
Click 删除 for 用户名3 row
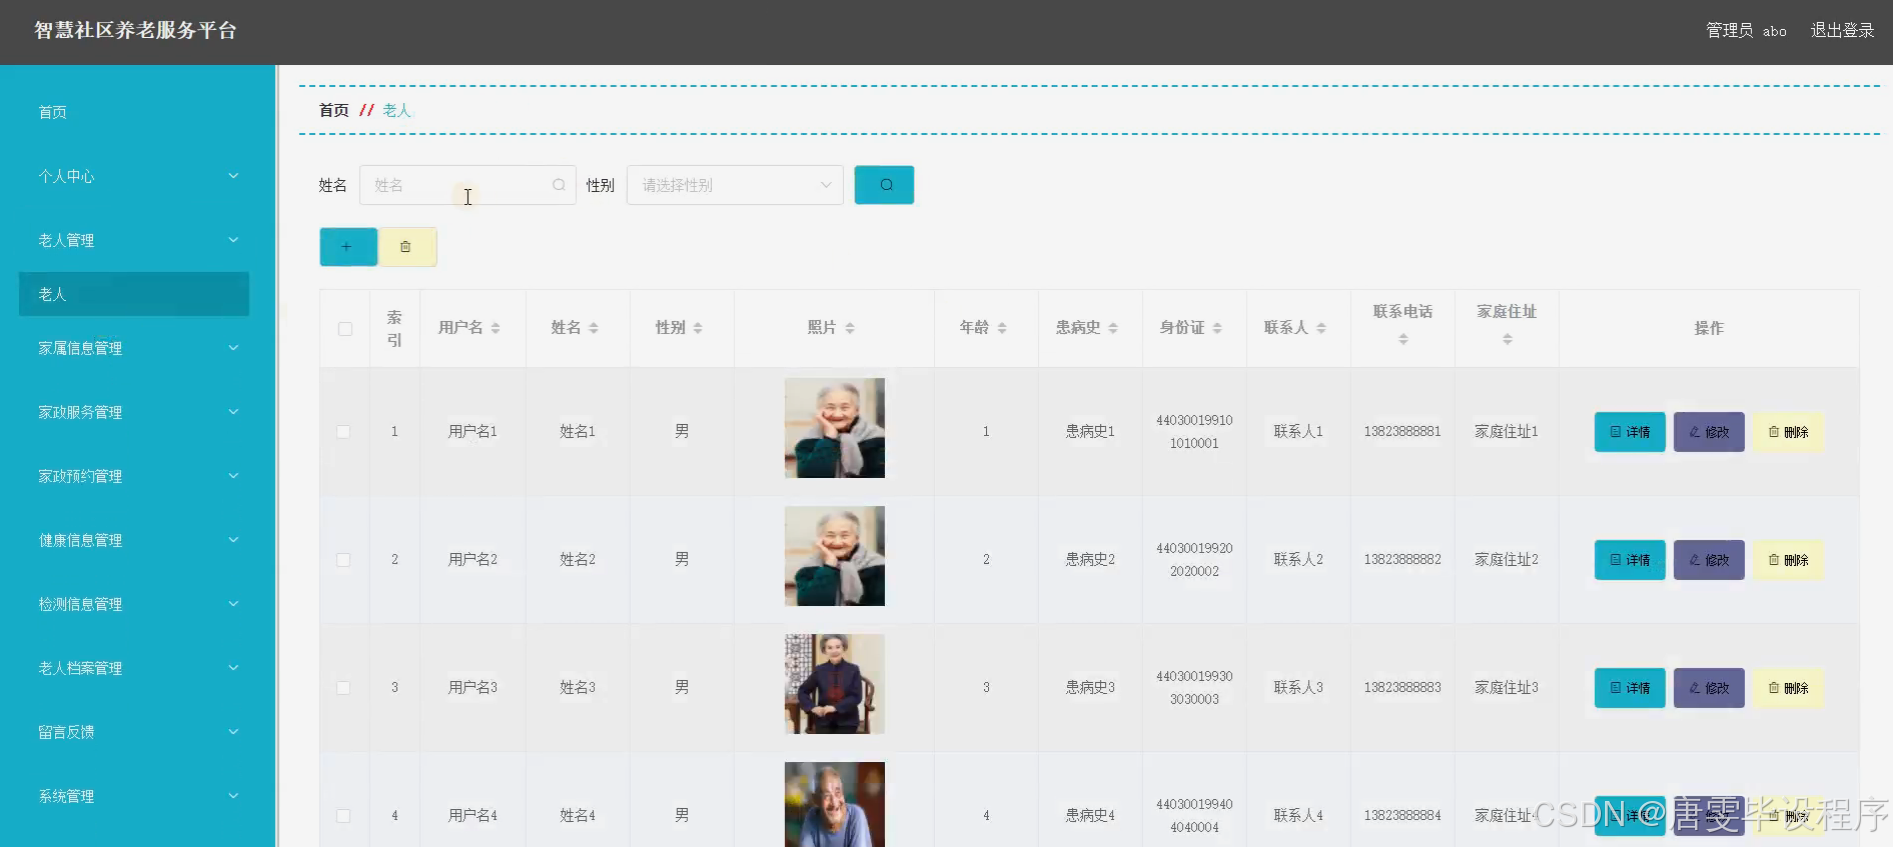[x=1788, y=688]
